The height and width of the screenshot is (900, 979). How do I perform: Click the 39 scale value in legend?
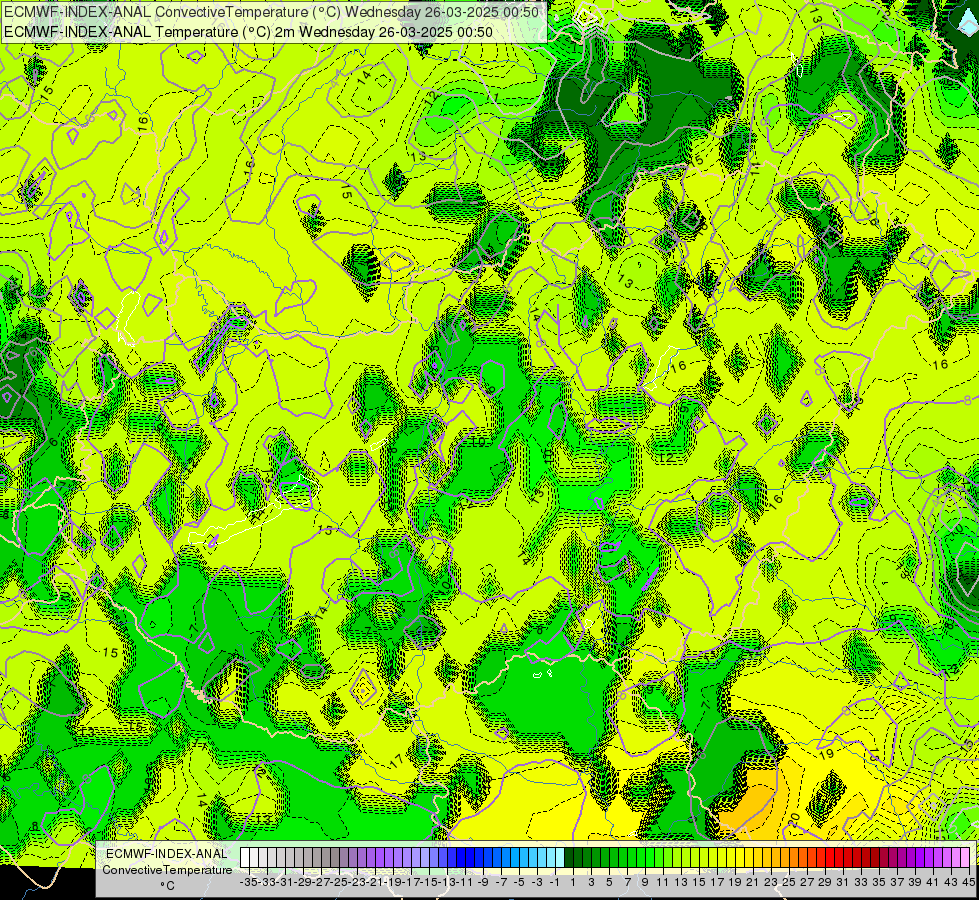coord(915,882)
